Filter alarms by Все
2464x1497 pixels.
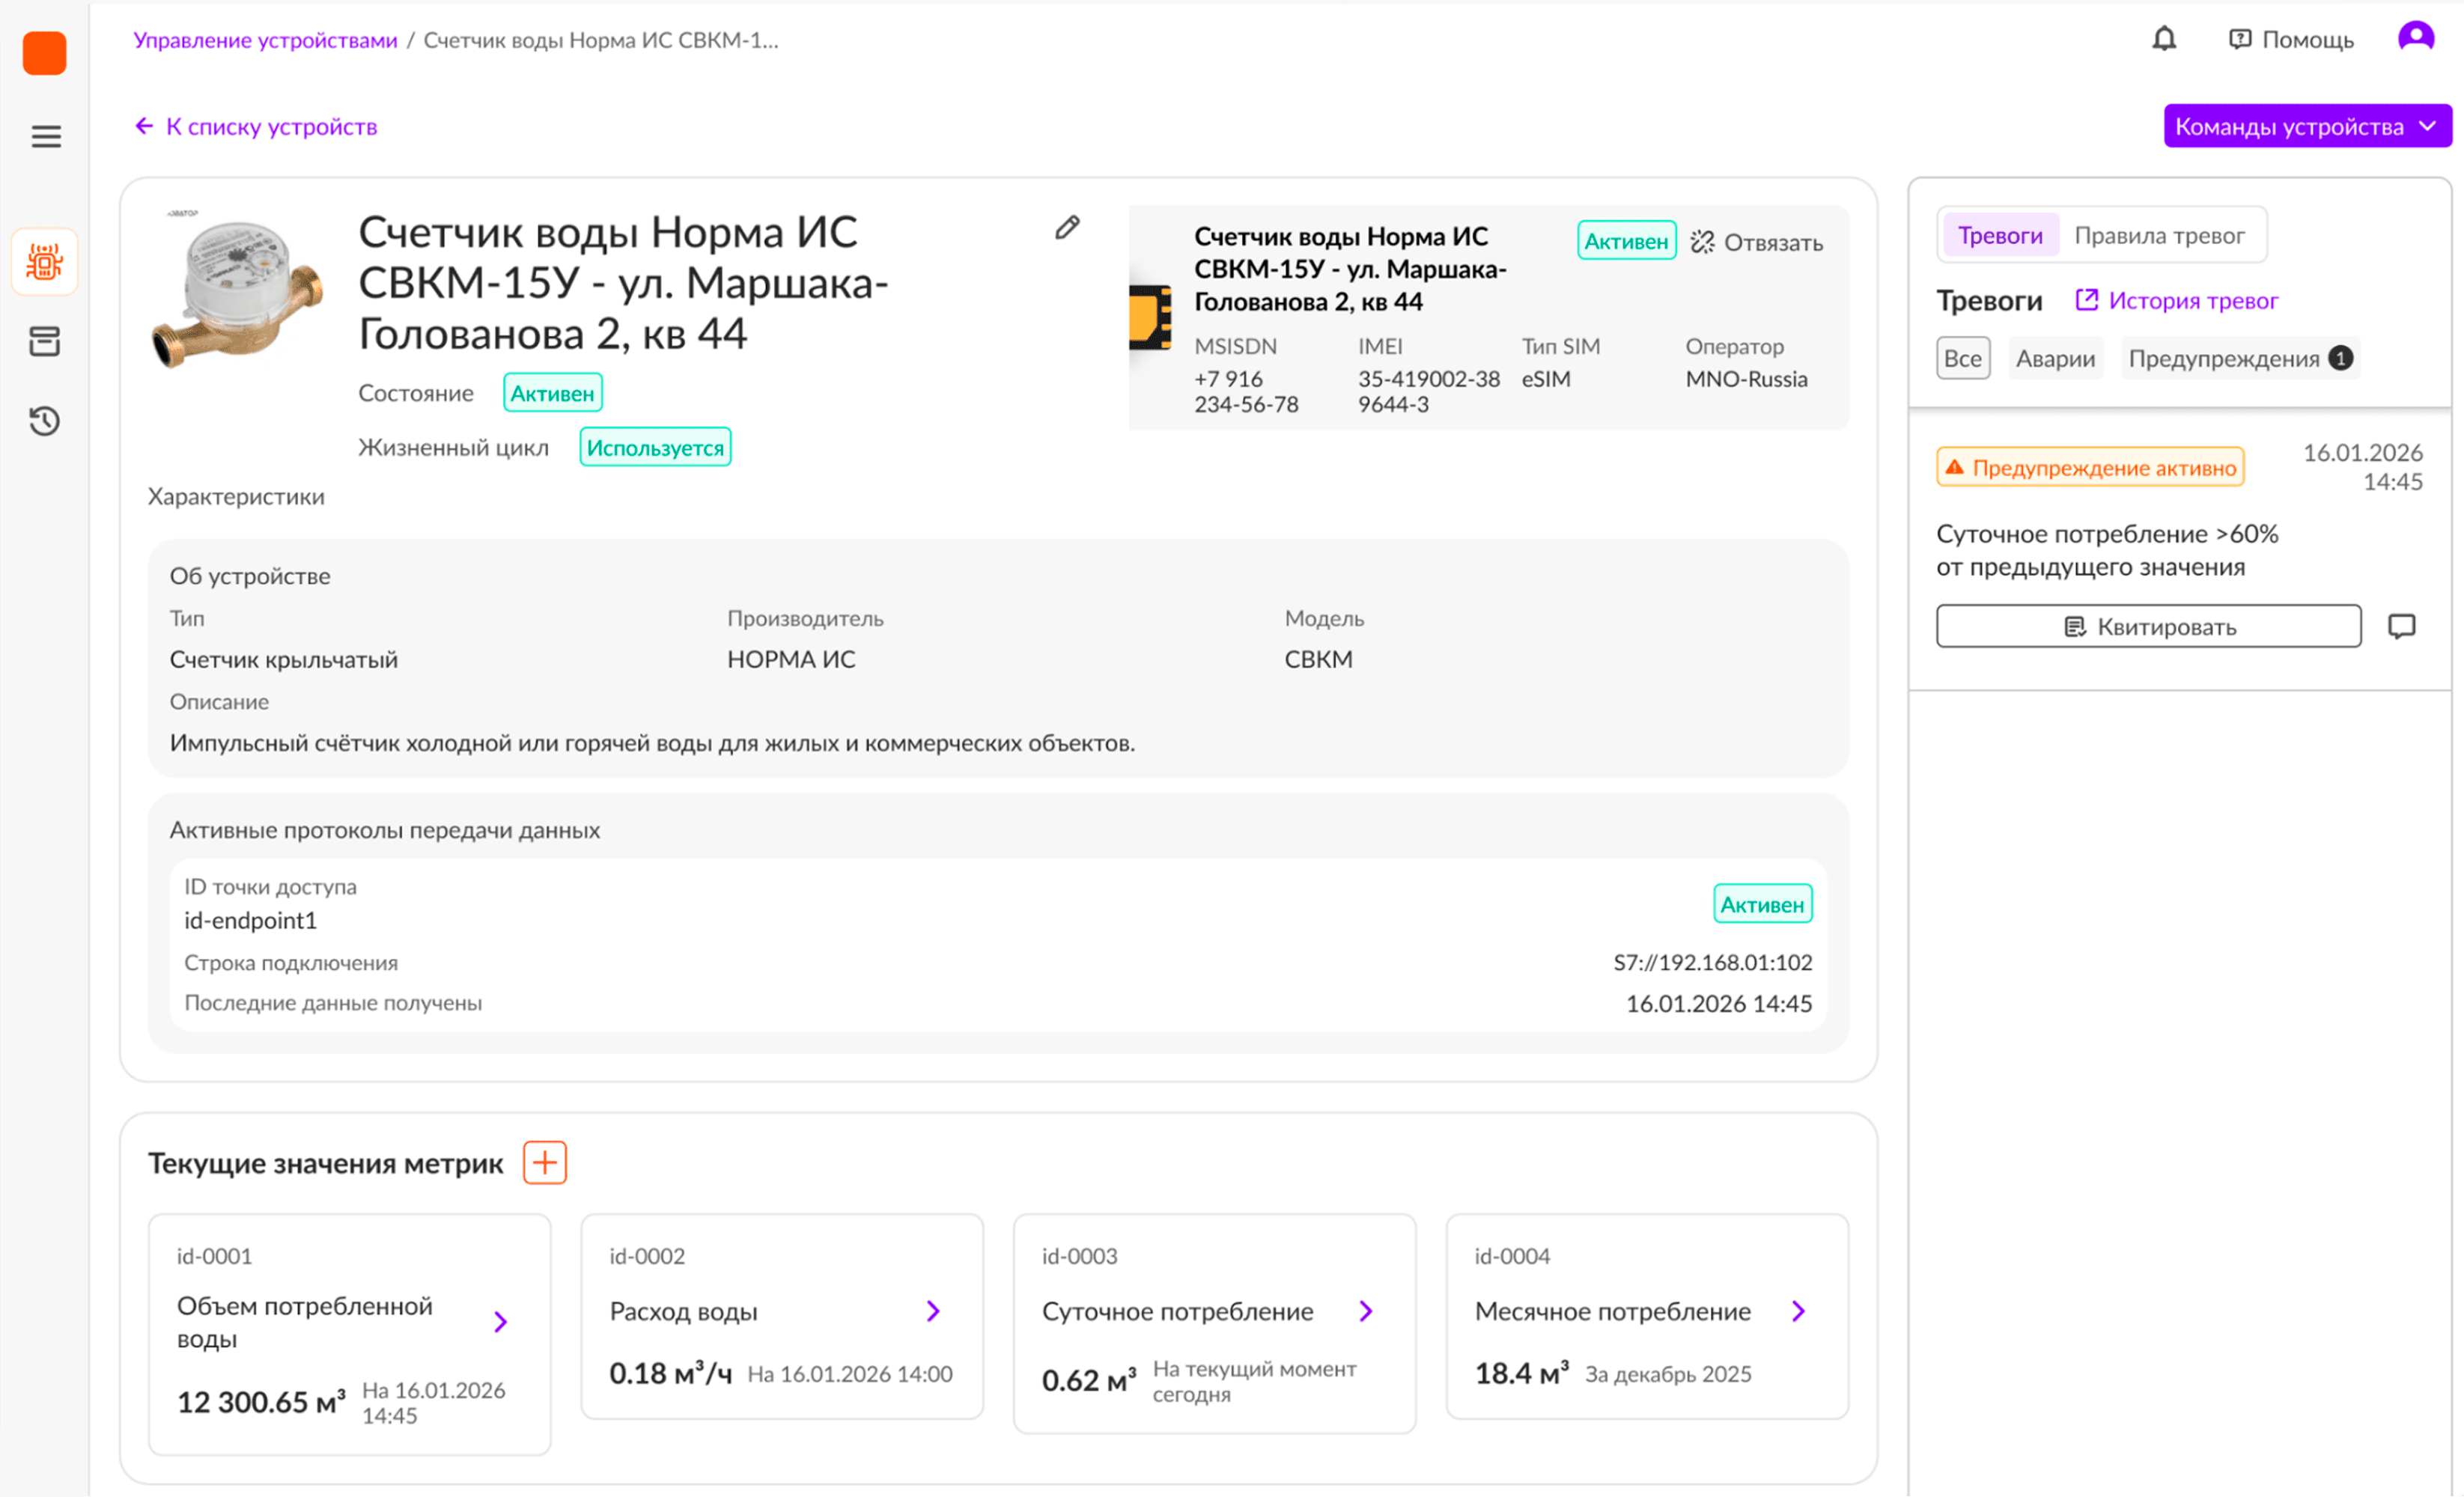click(x=1962, y=359)
